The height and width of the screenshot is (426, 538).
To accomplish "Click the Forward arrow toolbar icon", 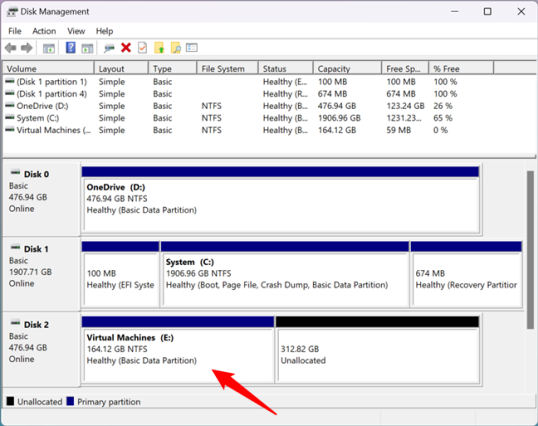I will [27, 48].
